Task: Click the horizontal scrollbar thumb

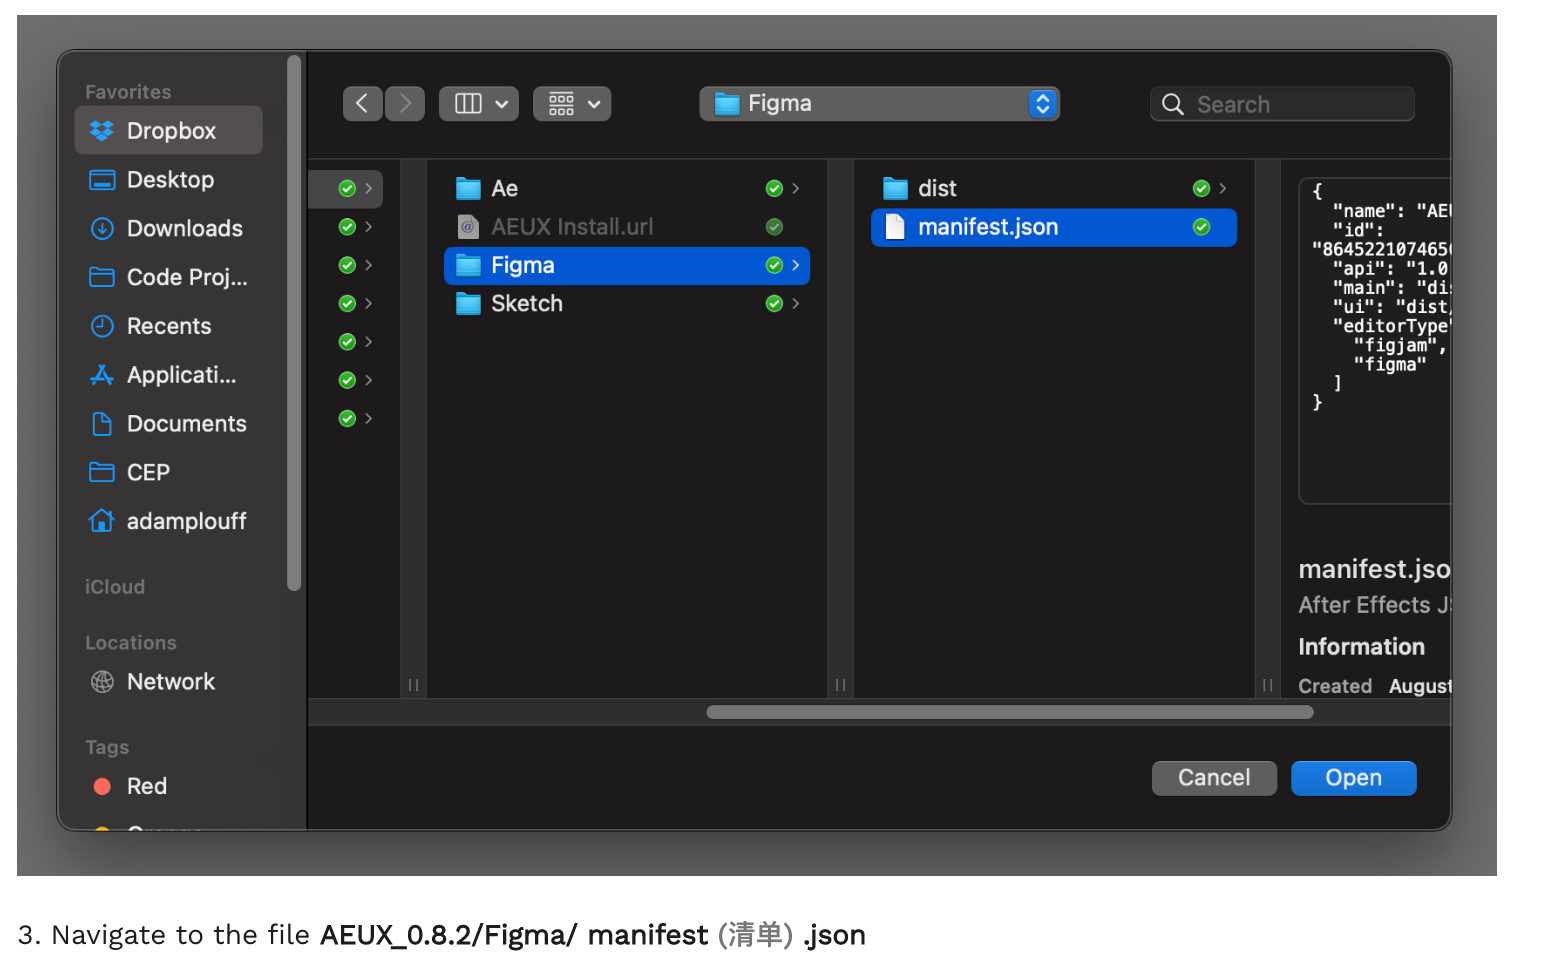Action: point(1010,712)
